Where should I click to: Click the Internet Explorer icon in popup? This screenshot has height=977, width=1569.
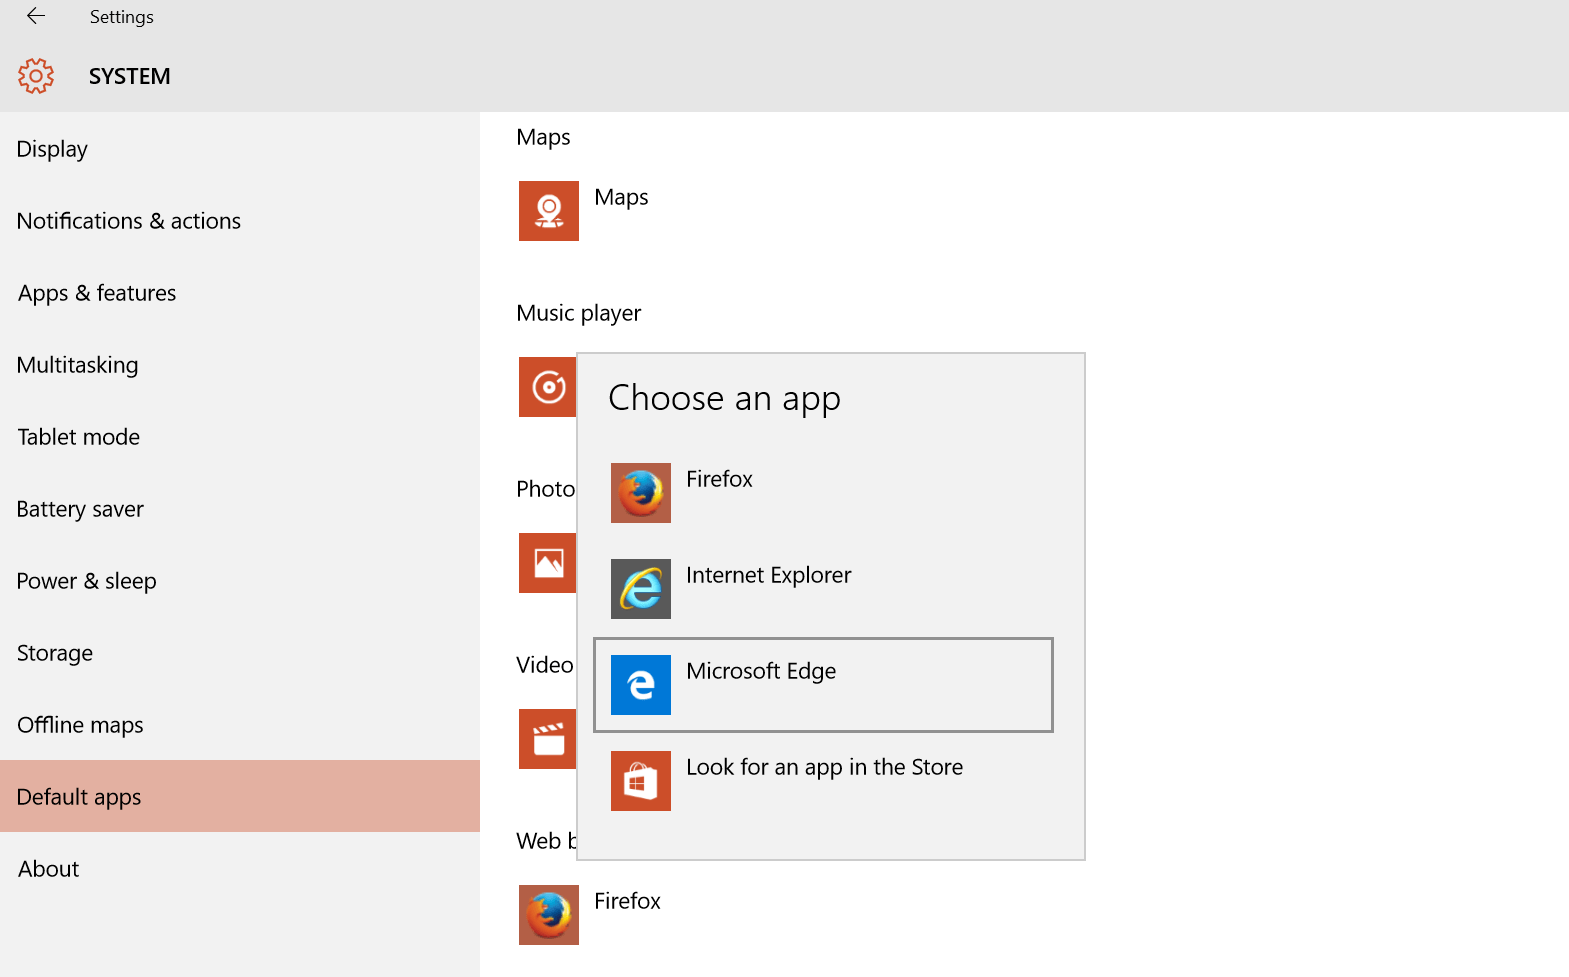[641, 589]
